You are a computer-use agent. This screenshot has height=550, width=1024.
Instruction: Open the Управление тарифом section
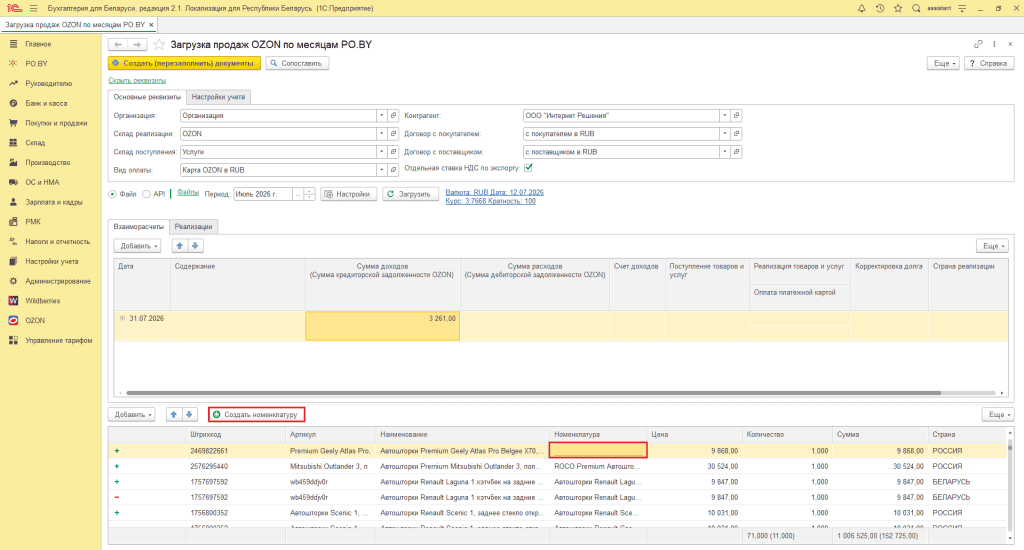pos(59,340)
